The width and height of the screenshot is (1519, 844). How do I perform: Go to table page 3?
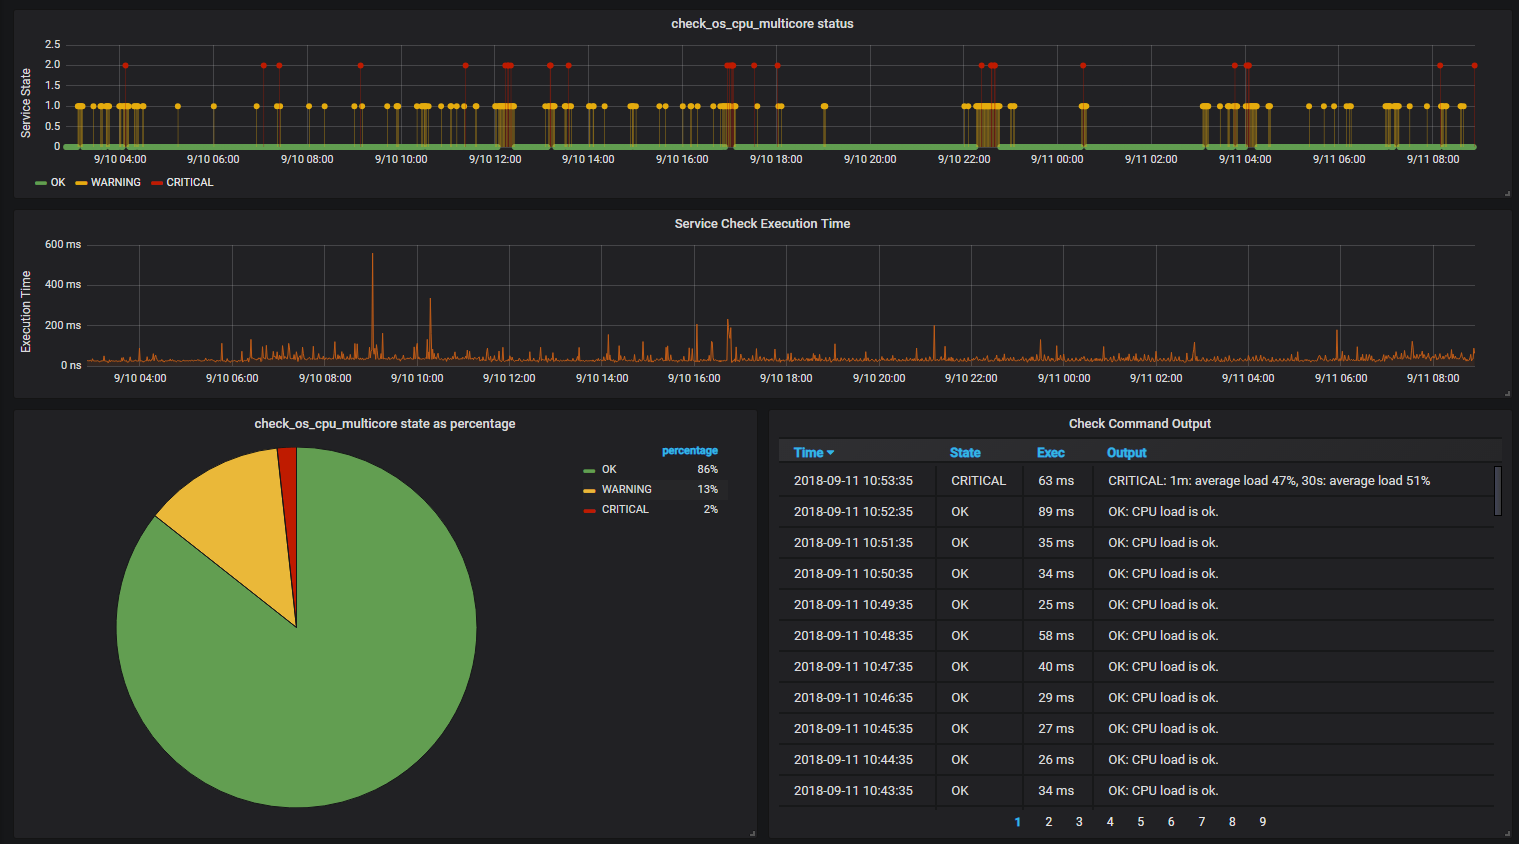click(x=1079, y=821)
